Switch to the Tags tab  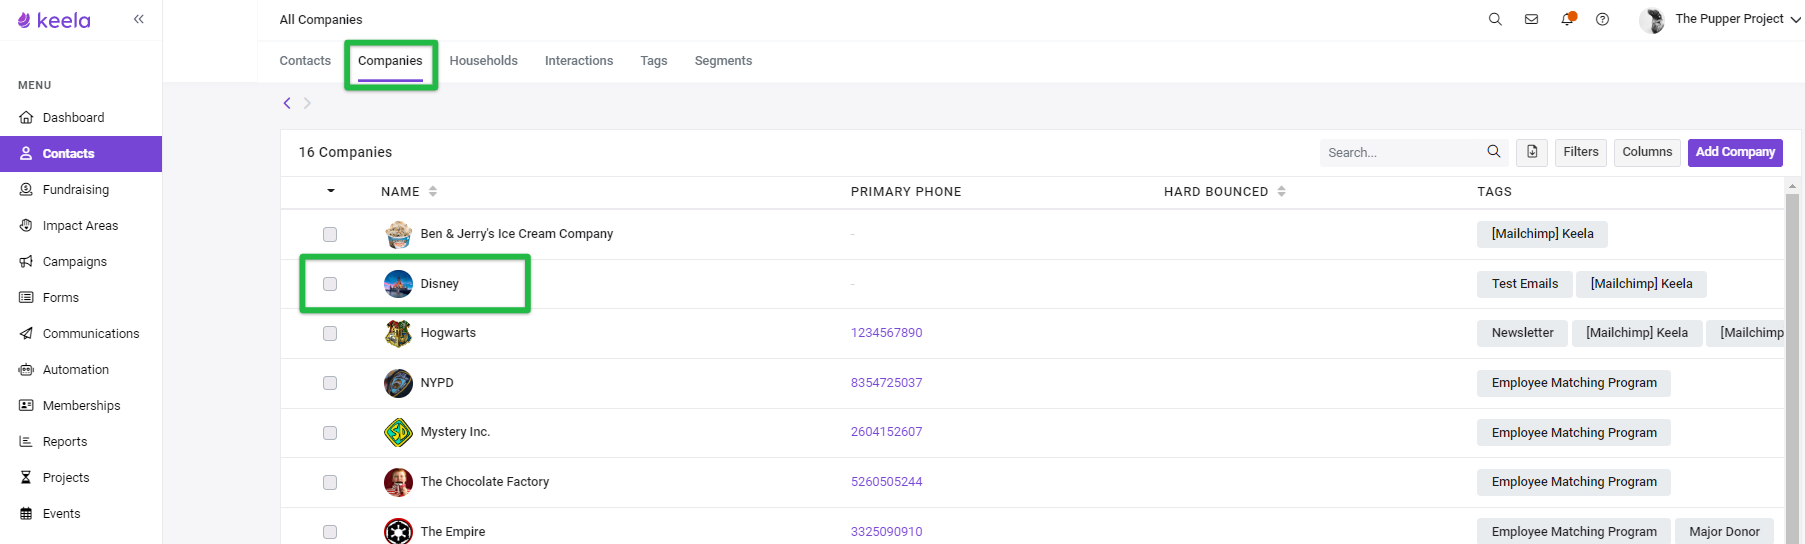(654, 61)
